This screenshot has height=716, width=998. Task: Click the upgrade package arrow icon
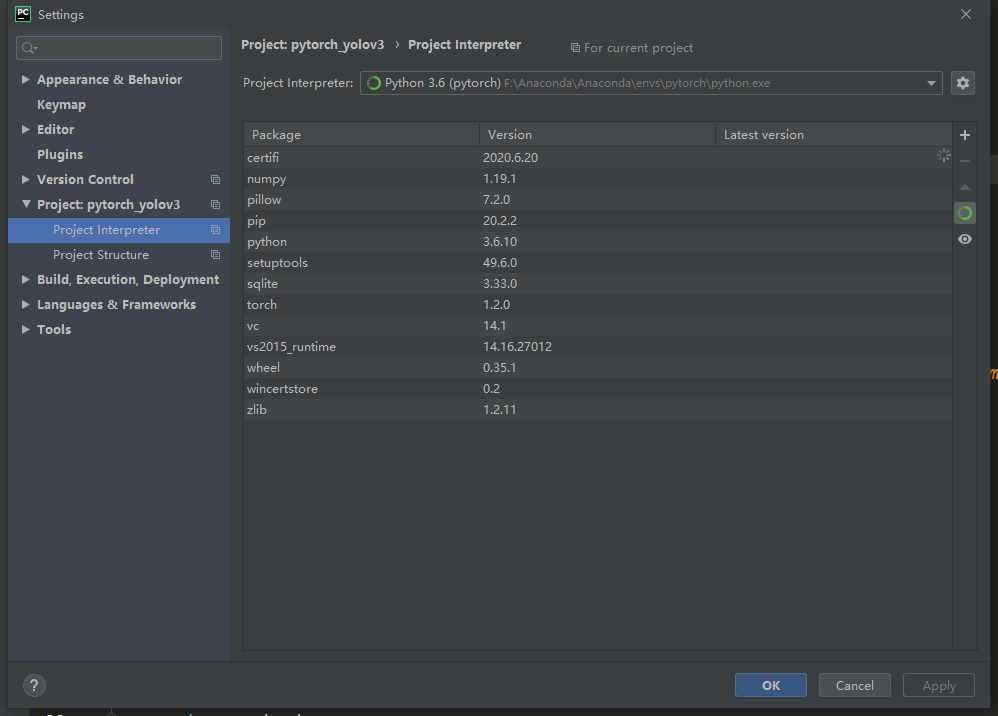pos(965,187)
